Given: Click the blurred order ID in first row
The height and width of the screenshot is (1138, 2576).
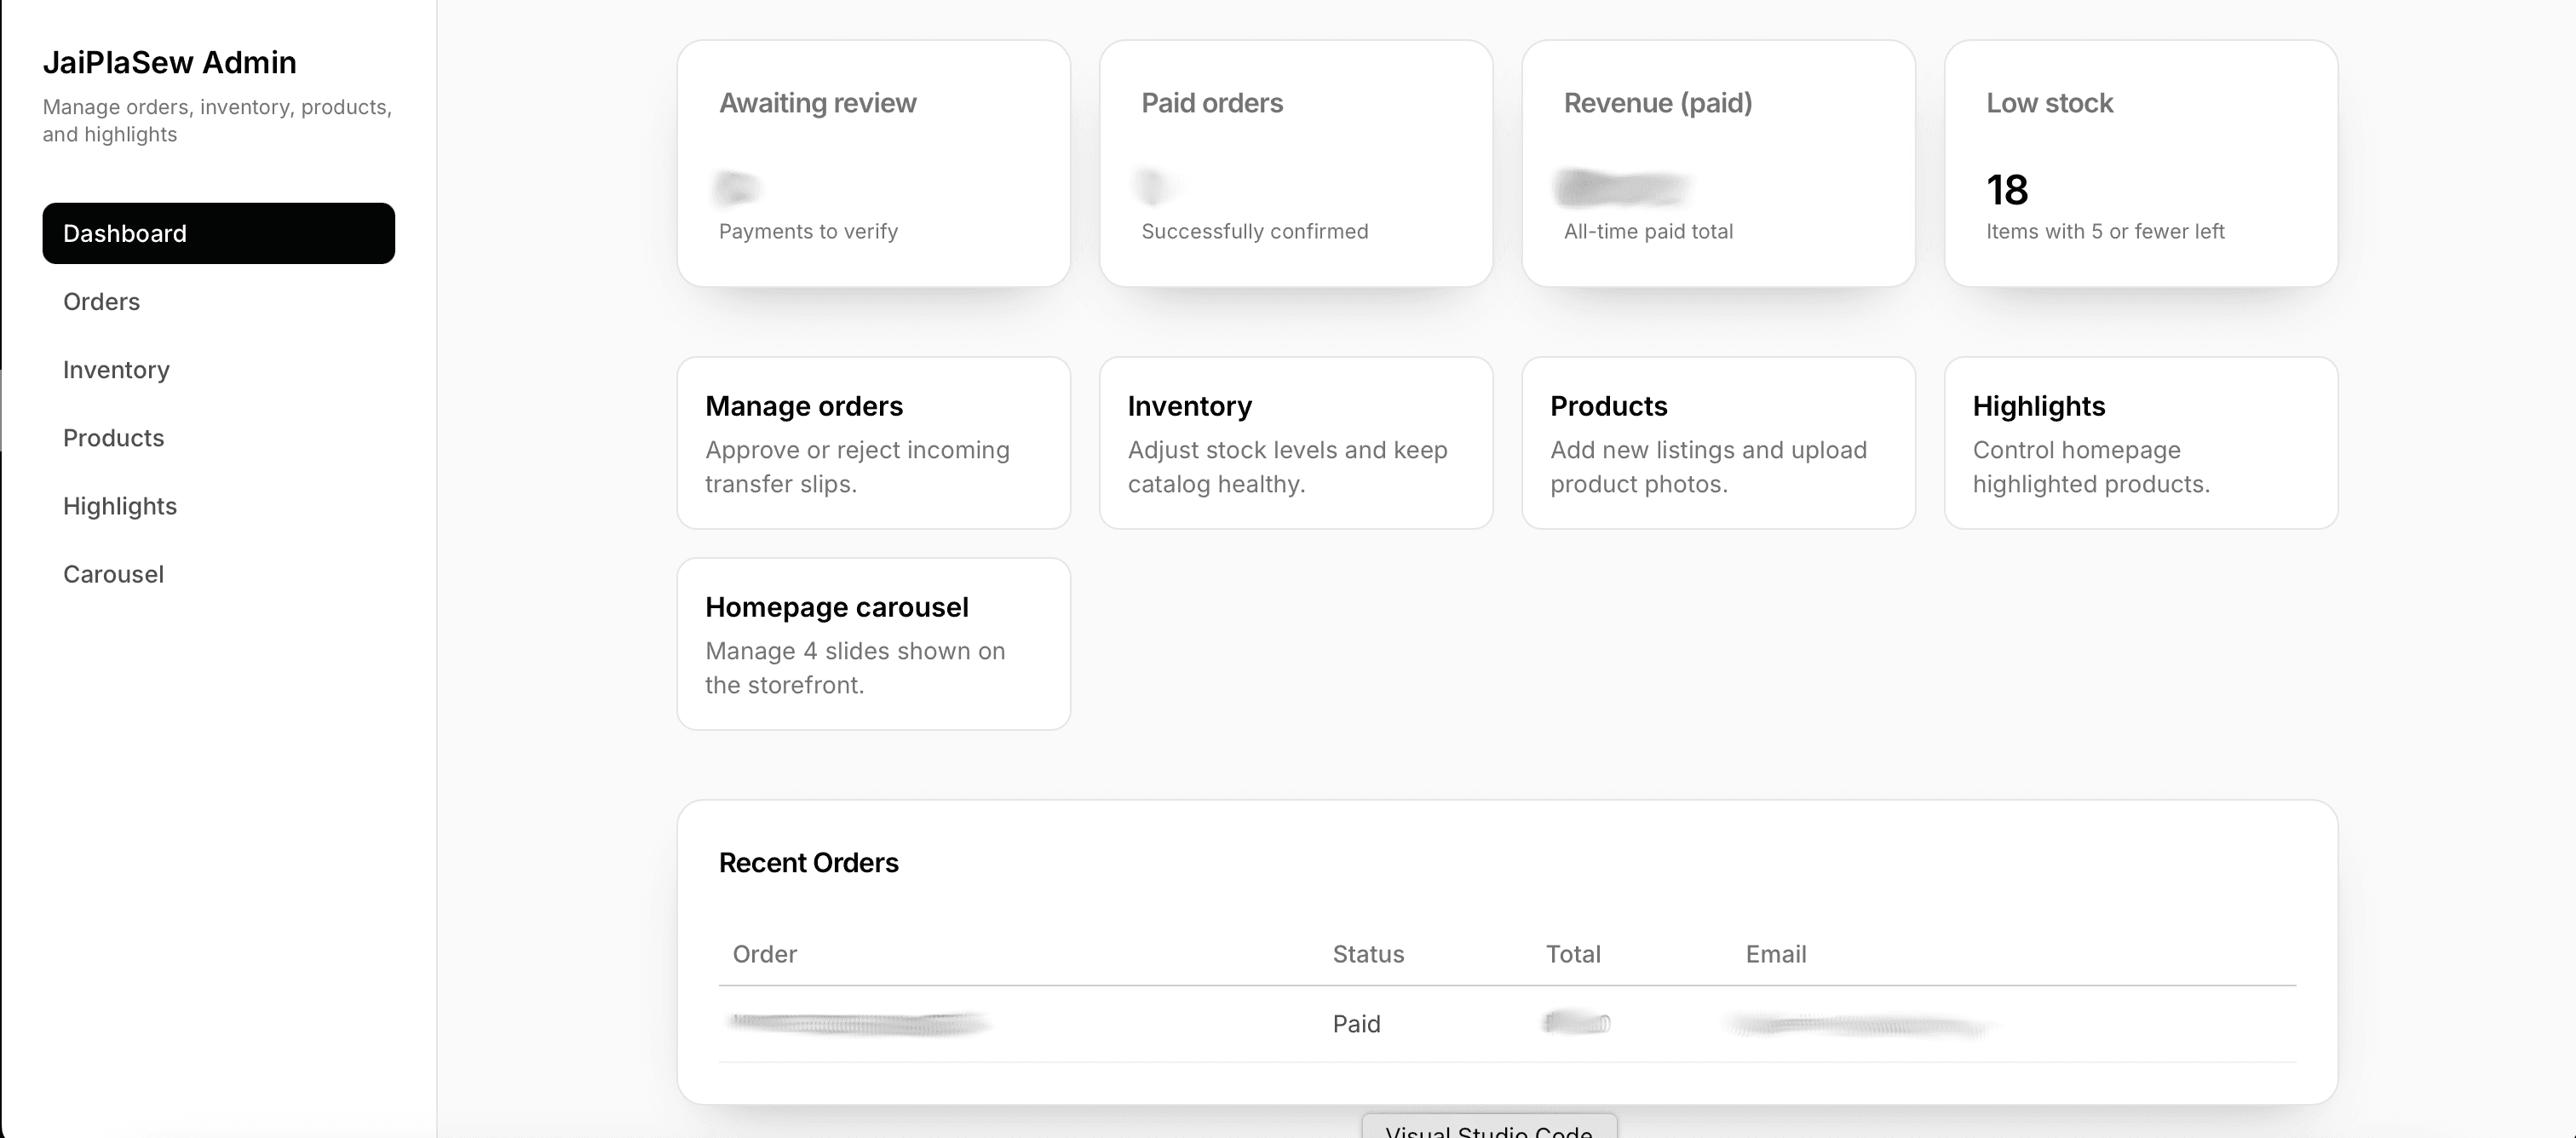Looking at the screenshot, I should click(860, 1023).
